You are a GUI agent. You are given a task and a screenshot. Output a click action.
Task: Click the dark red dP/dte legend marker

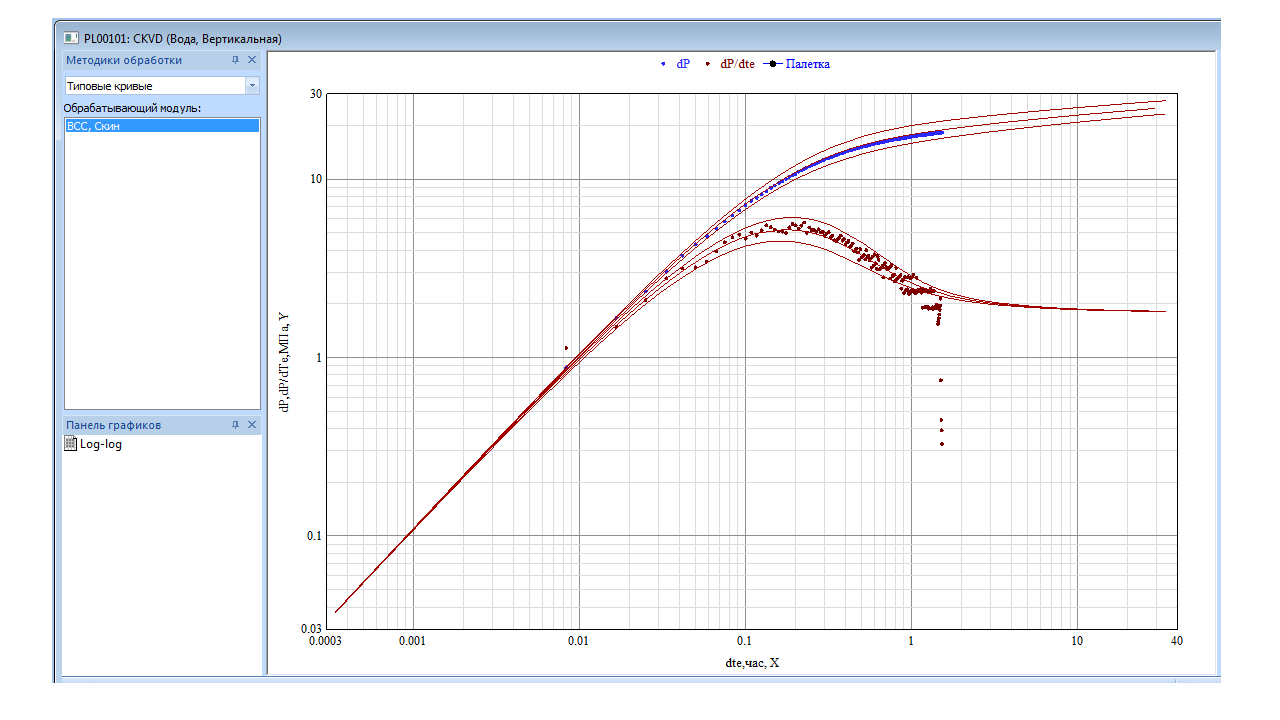coord(707,64)
